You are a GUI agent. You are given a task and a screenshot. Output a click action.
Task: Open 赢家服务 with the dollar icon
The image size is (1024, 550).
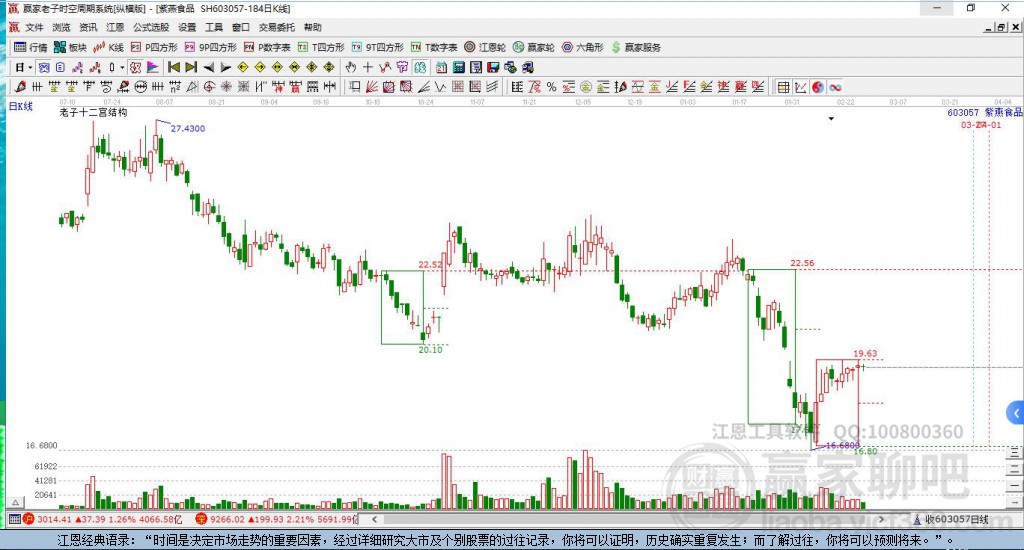636,47
